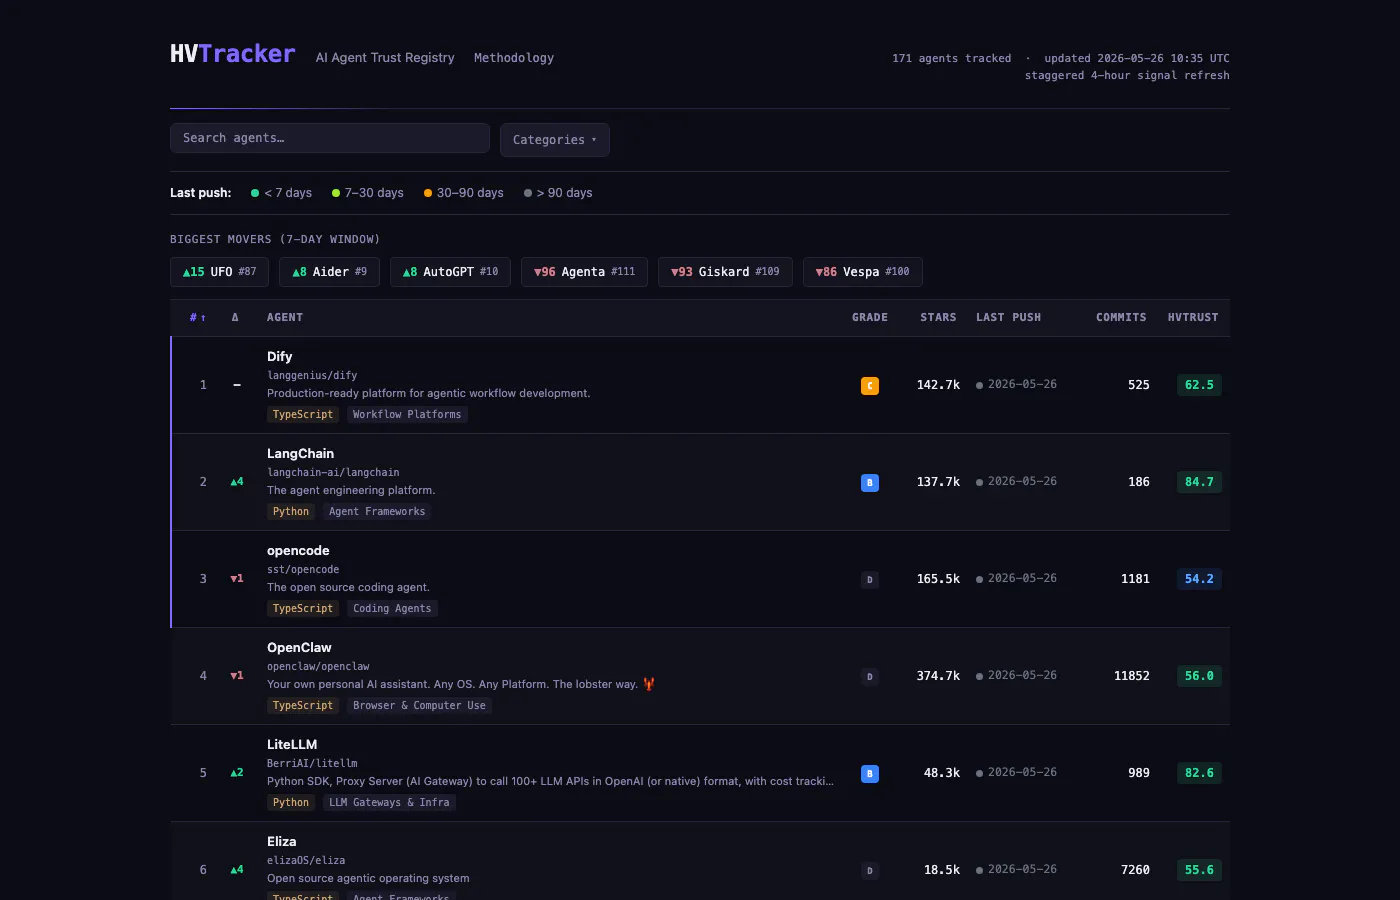Click the down-1 rank change arrow for opencode
This screenshot has width=1400, height=900.
click(x=237, y=579)
